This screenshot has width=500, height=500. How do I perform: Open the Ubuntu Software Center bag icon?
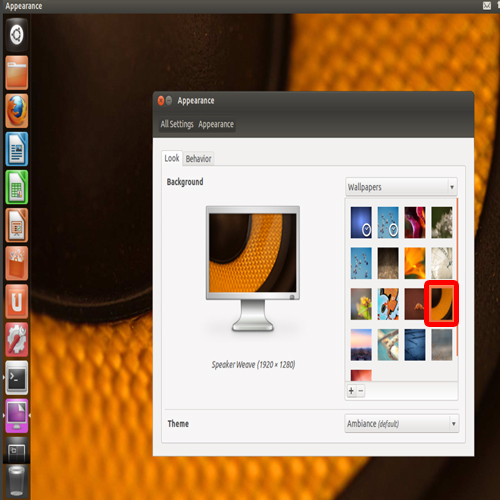point(16,263)
